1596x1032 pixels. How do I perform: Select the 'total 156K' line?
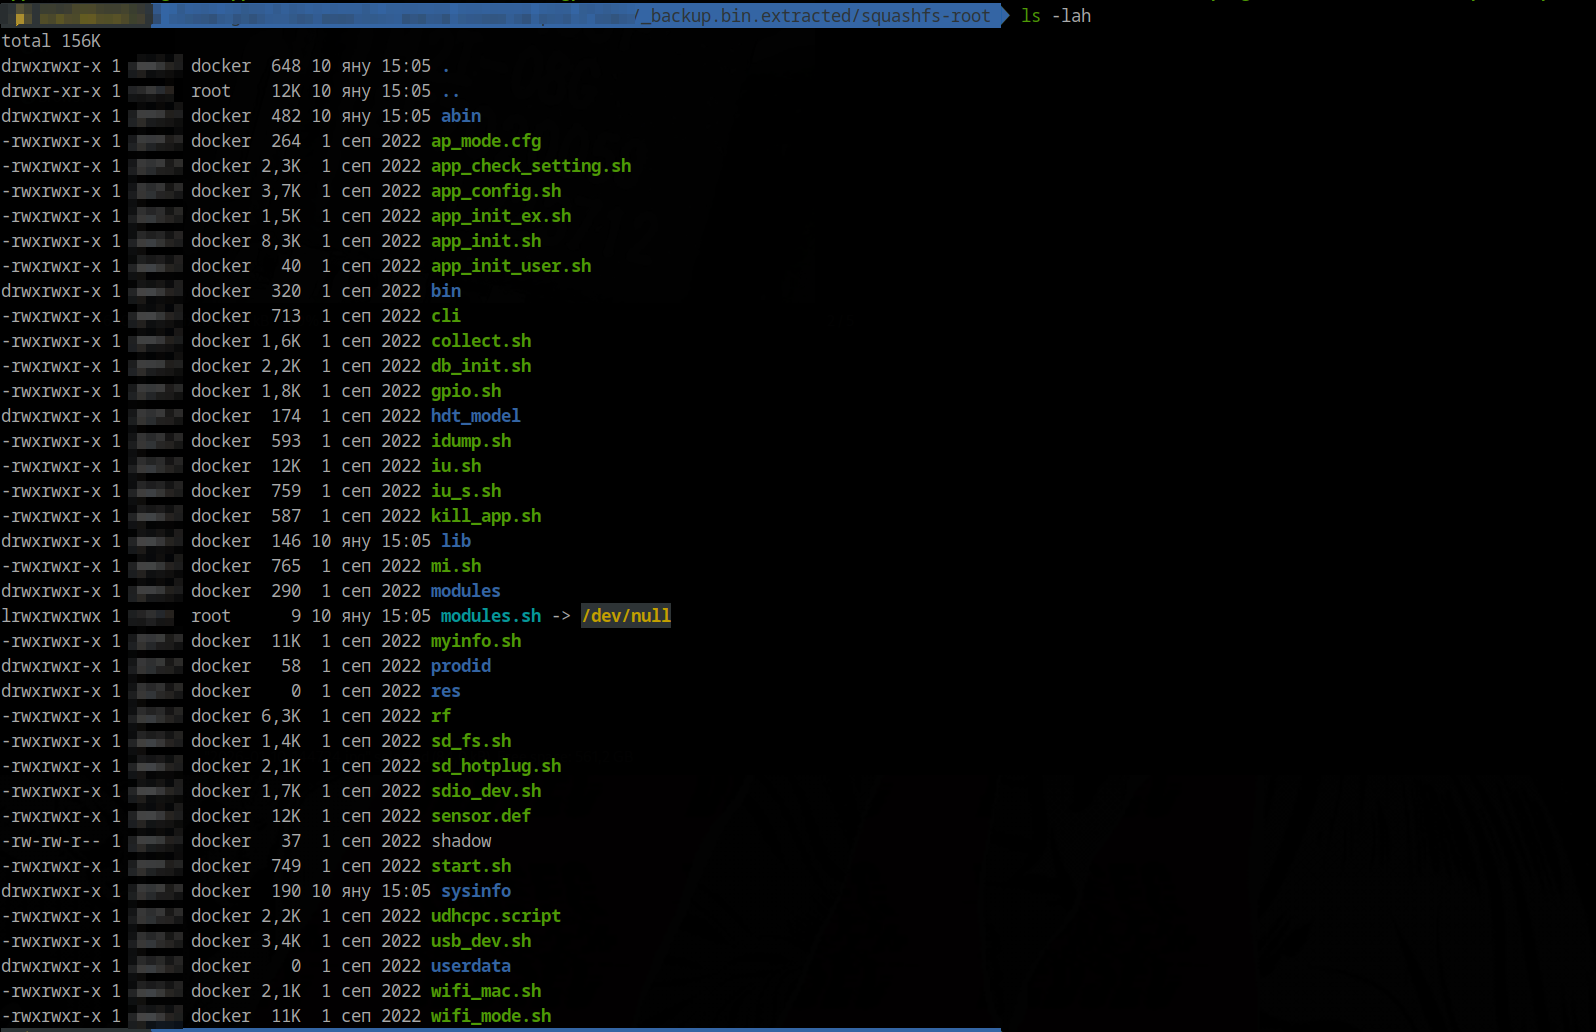coord(51,41)
